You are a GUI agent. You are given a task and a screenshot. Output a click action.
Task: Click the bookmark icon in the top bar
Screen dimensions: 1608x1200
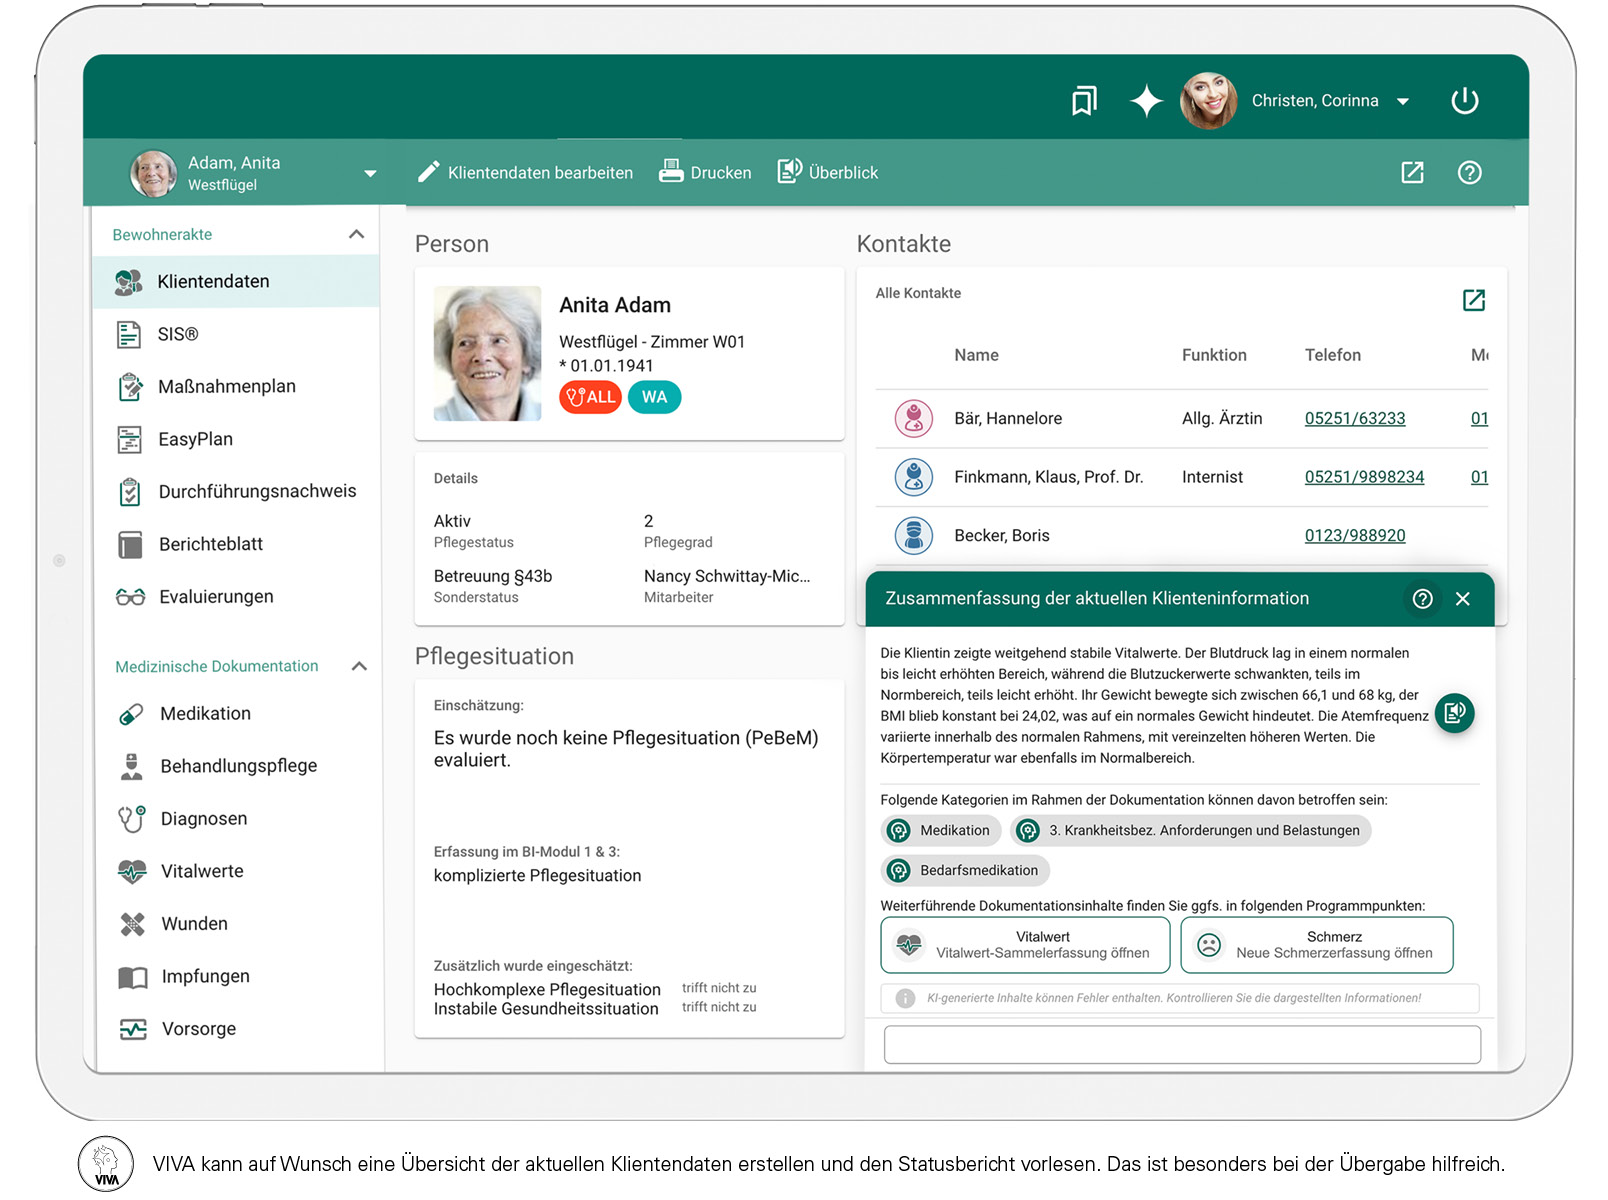coord(1086,100)
